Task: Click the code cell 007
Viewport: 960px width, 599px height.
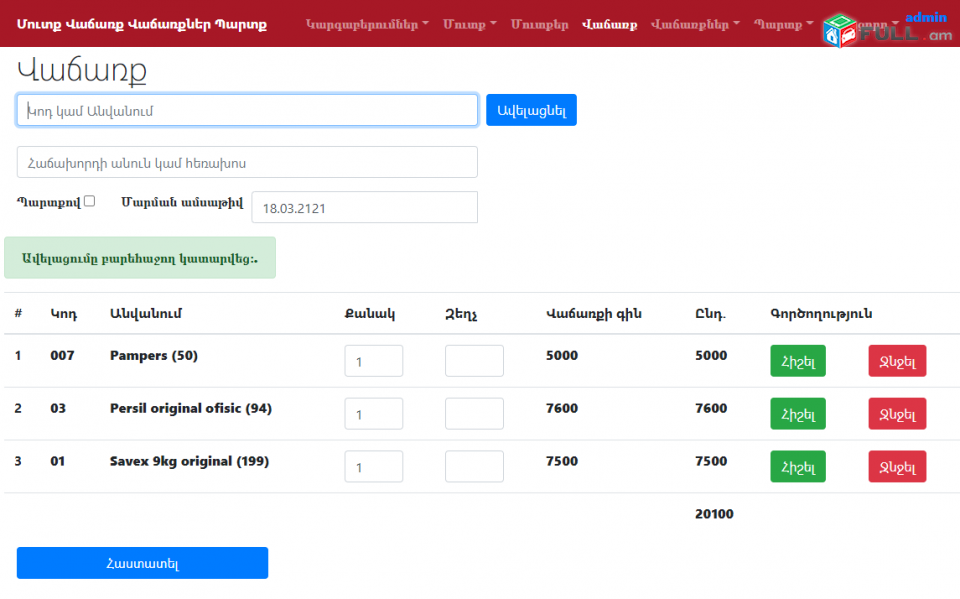Action: [x=62, y=355]
